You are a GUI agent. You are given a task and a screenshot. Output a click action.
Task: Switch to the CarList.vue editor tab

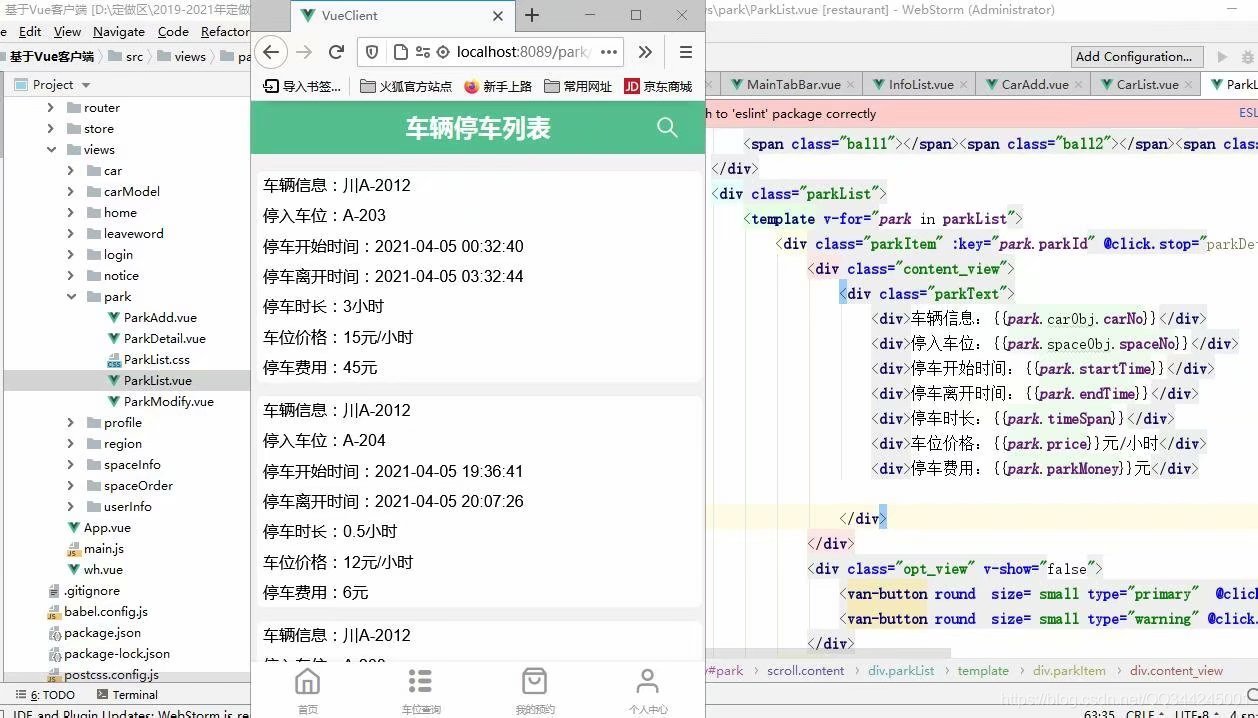[x=1147, y=84]
